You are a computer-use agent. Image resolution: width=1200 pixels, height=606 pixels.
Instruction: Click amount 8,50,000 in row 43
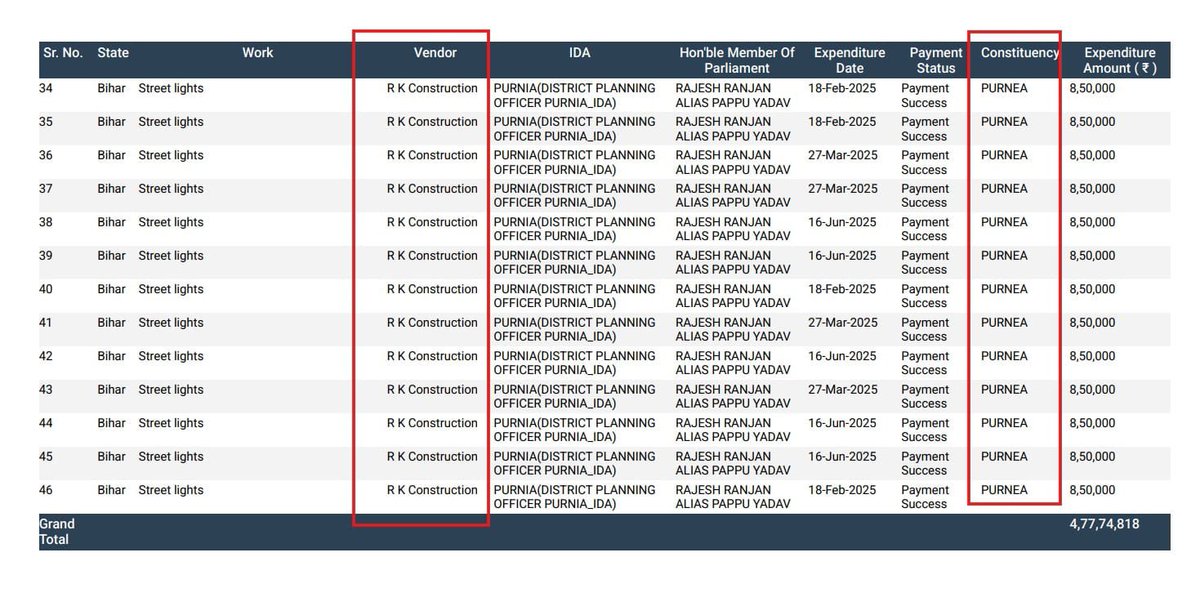[x=1092, y=390]
